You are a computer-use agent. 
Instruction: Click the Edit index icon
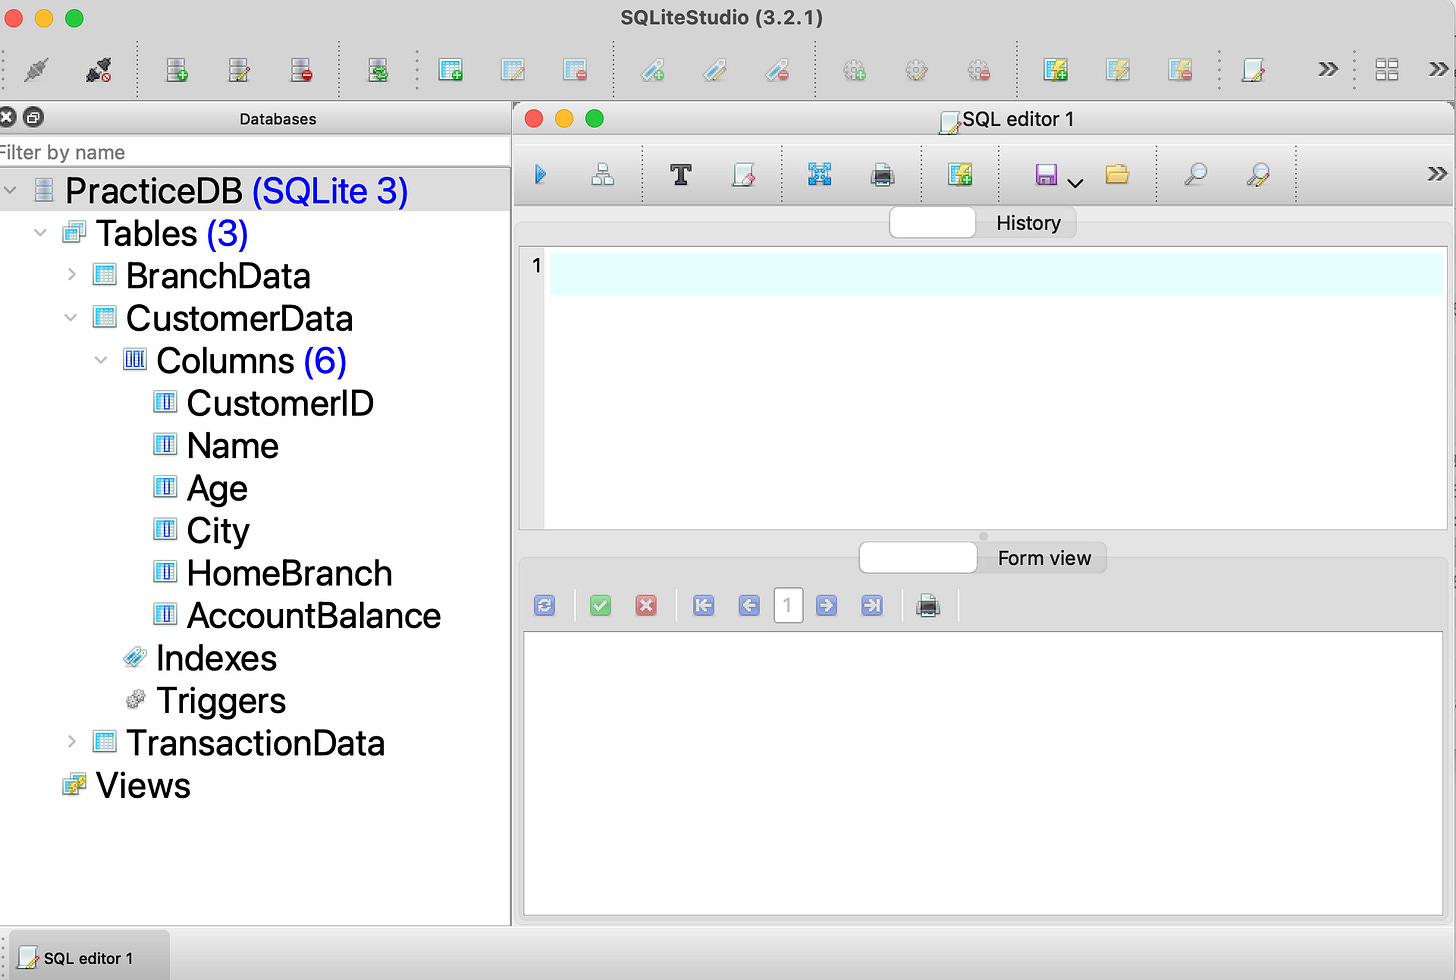(715, 70)
